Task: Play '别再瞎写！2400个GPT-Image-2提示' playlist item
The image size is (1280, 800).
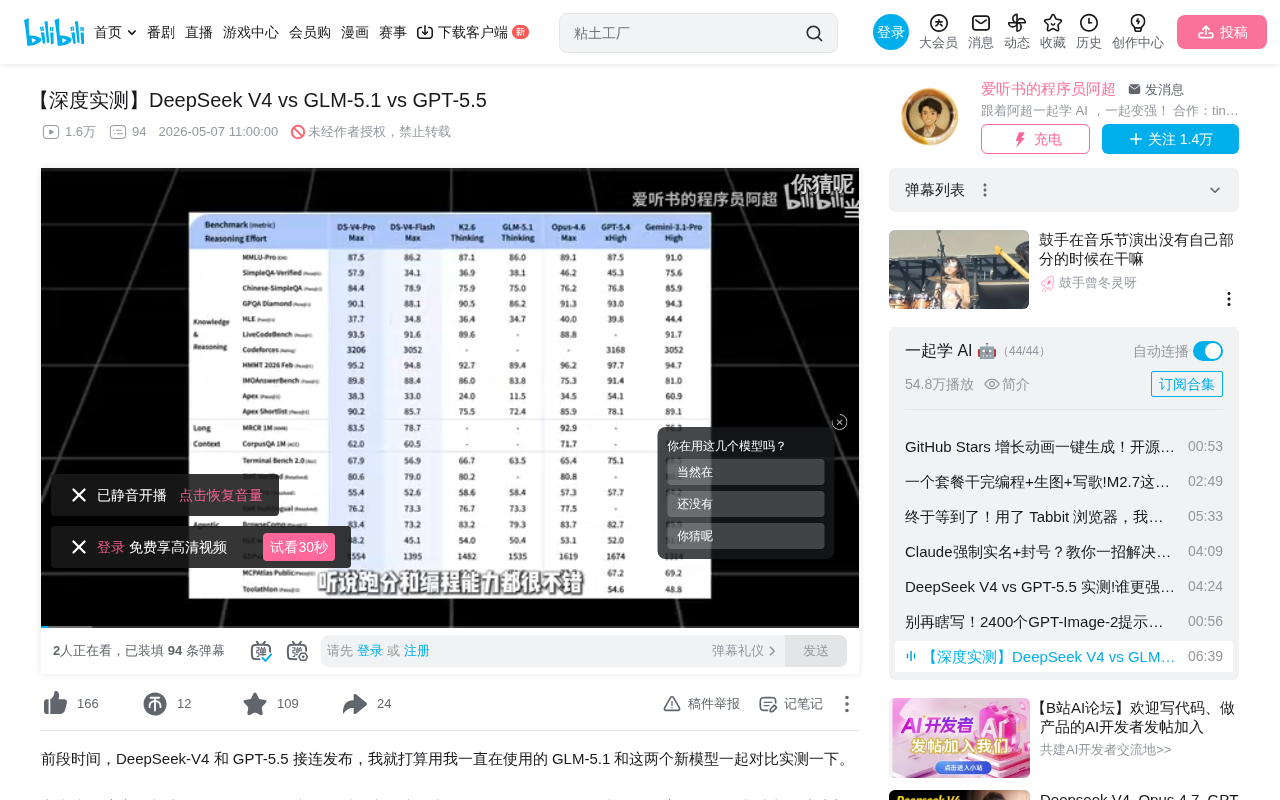Action: coord(1064,621)
